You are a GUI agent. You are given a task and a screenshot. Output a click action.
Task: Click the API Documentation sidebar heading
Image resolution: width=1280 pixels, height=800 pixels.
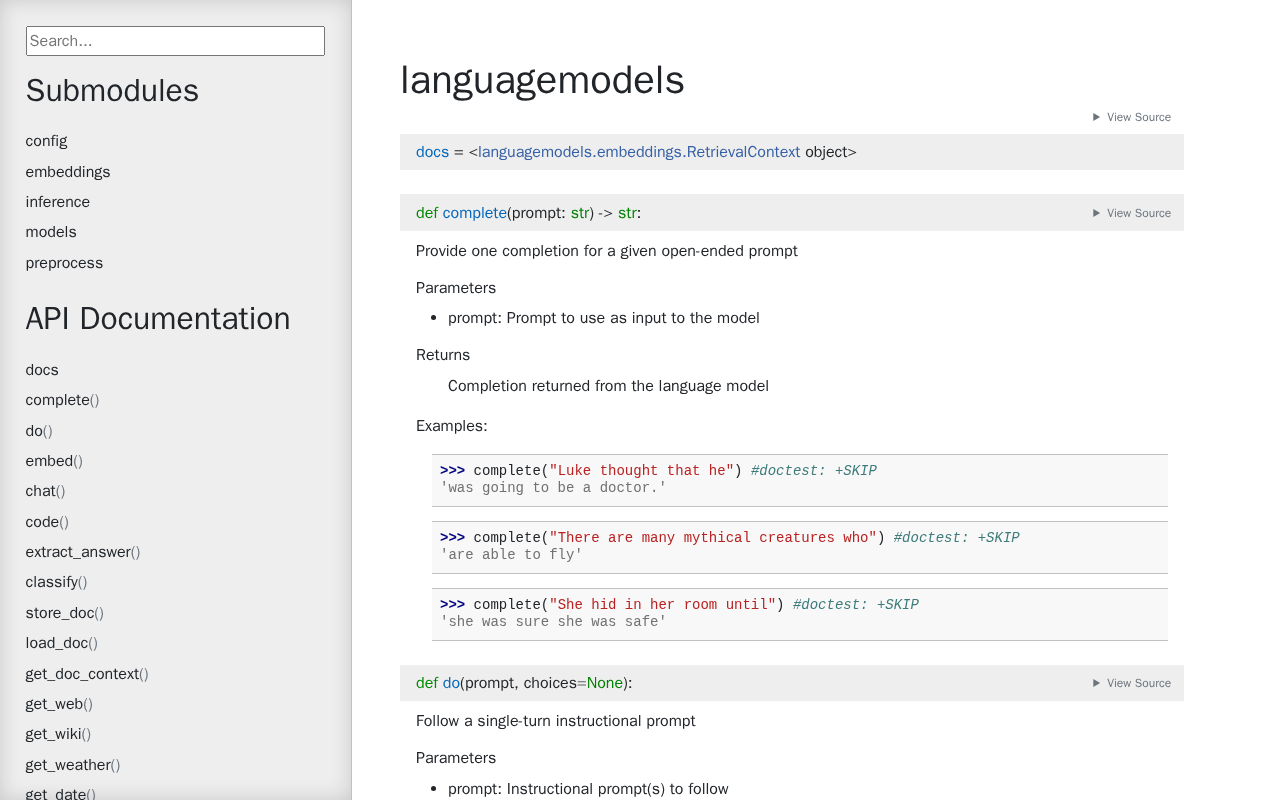[158, 319]
